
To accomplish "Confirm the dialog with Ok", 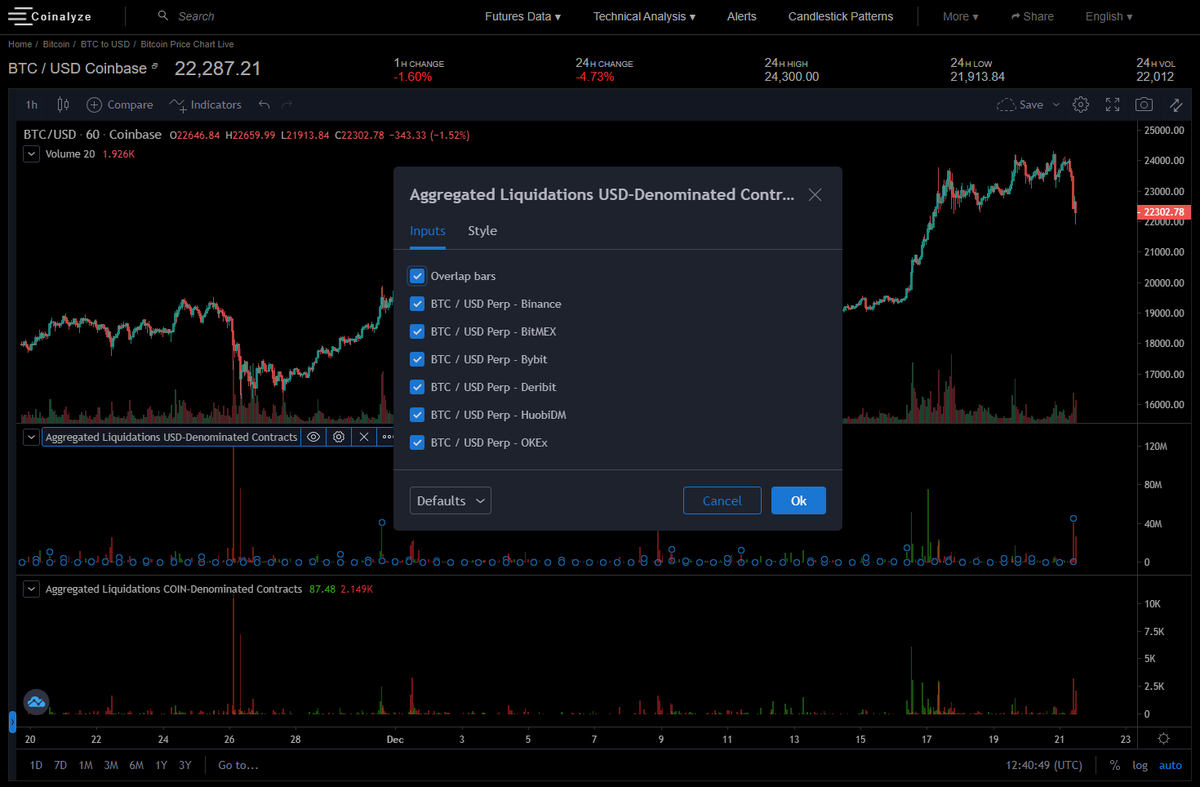I will pyautogui.click(x=798, y=501).
